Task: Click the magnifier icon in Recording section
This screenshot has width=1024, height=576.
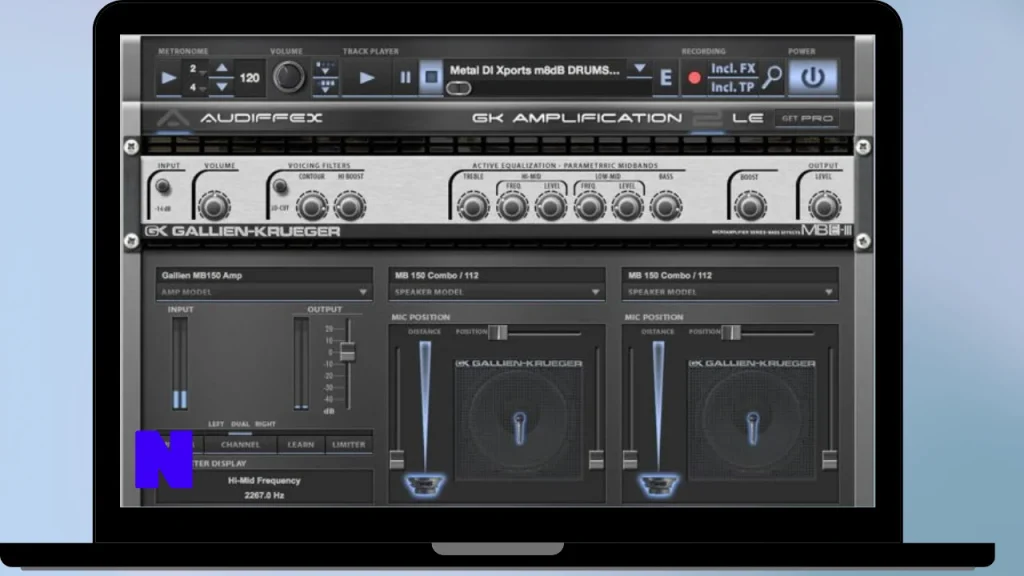Action: [x=772, y=77]
